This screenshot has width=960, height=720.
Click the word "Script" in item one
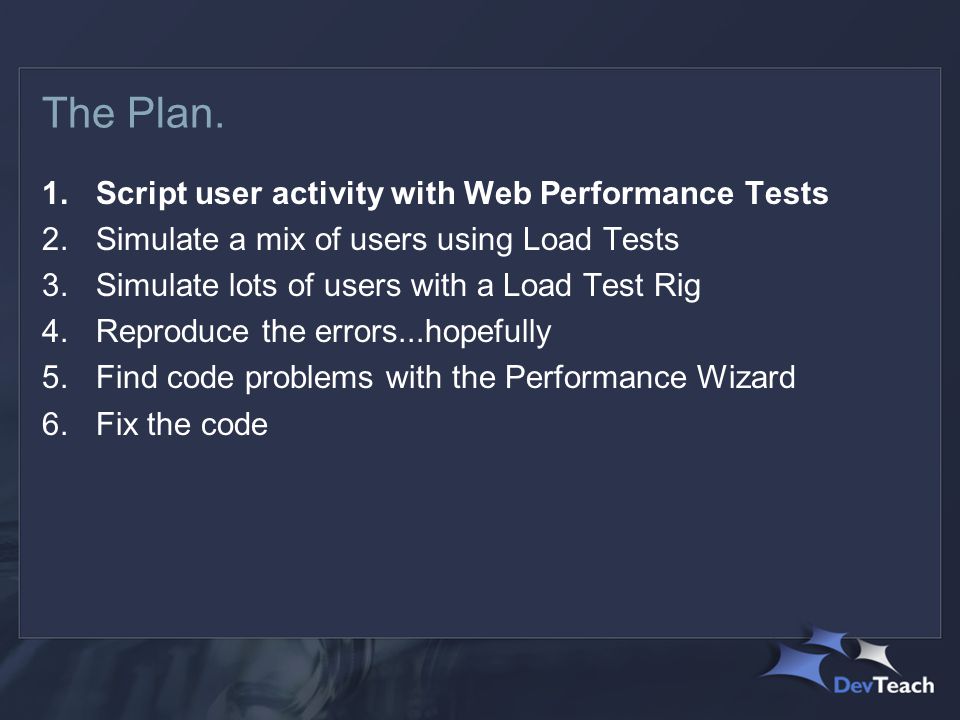[x=141, y=195]
